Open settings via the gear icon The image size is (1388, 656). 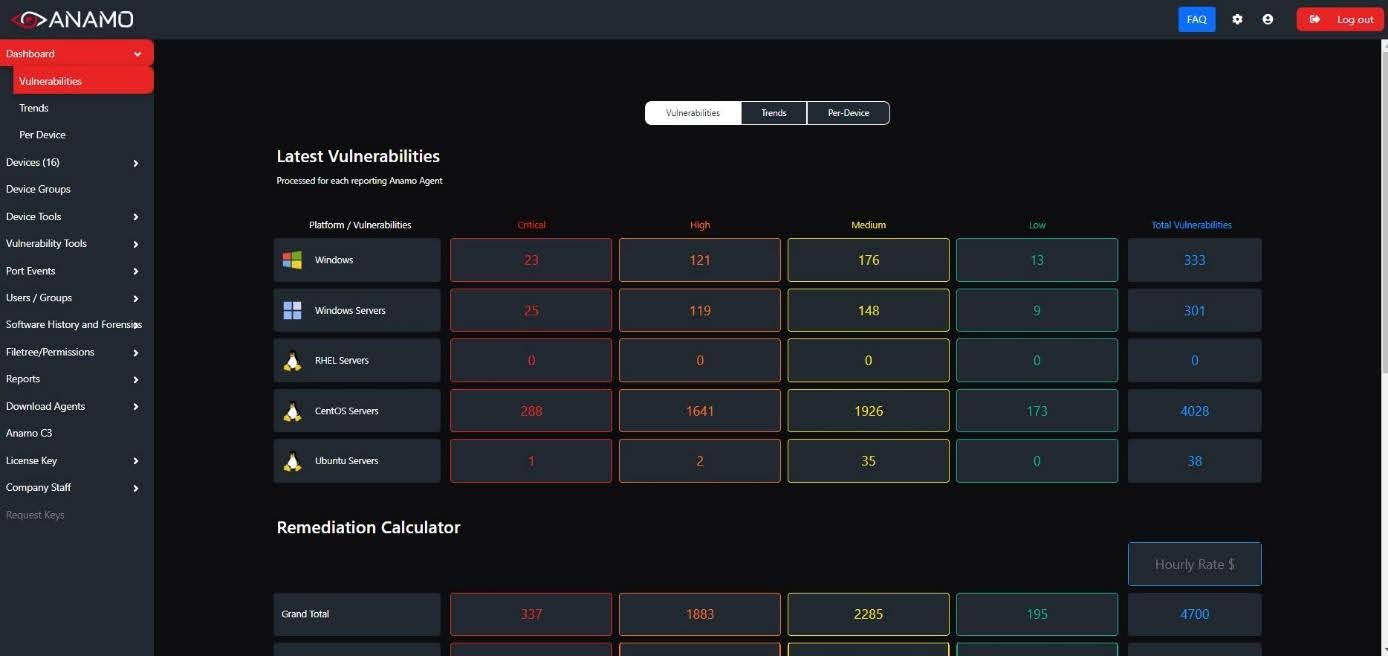pos(1237,19)
